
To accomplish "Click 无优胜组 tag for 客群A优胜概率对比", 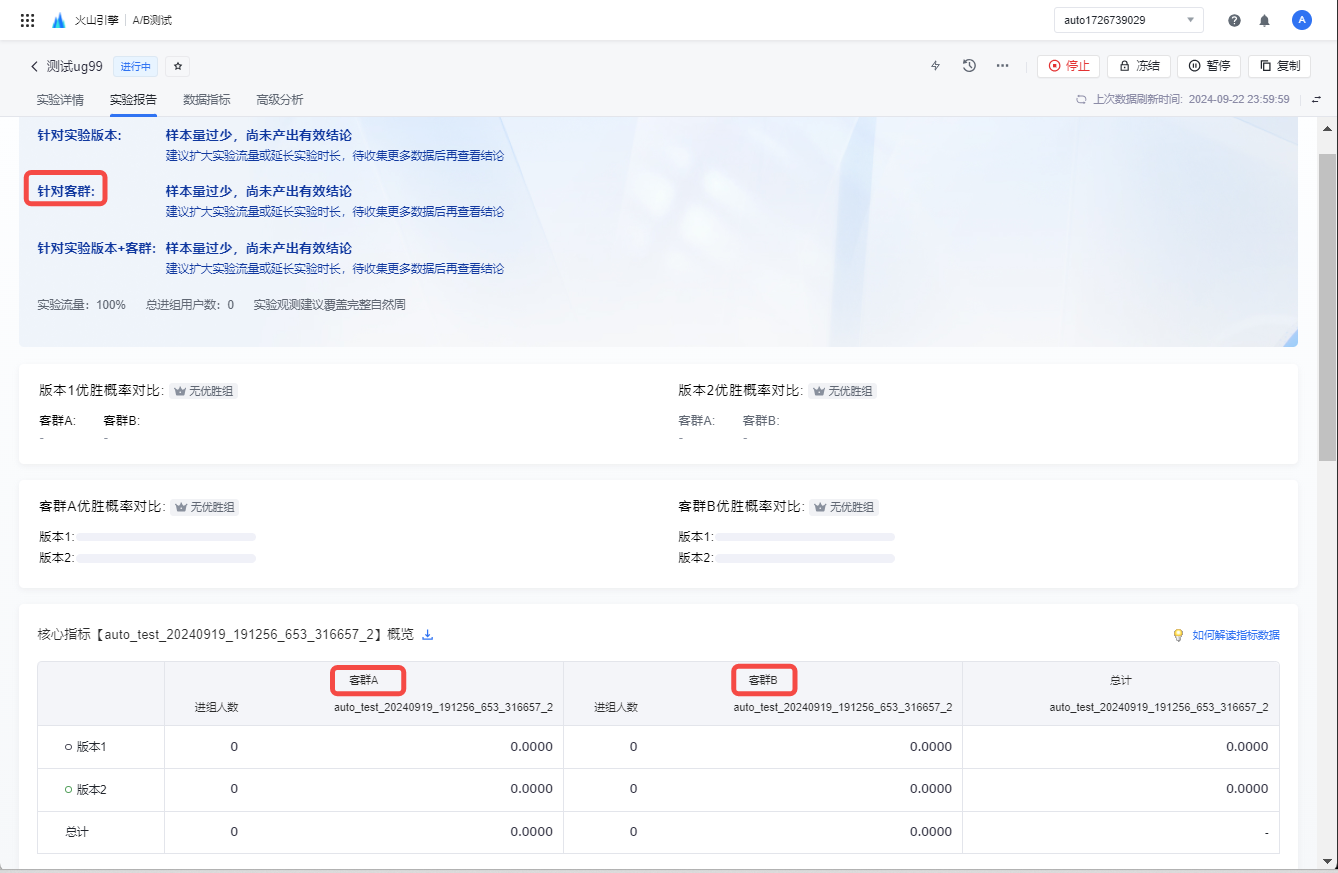I will tap(205, 507).
